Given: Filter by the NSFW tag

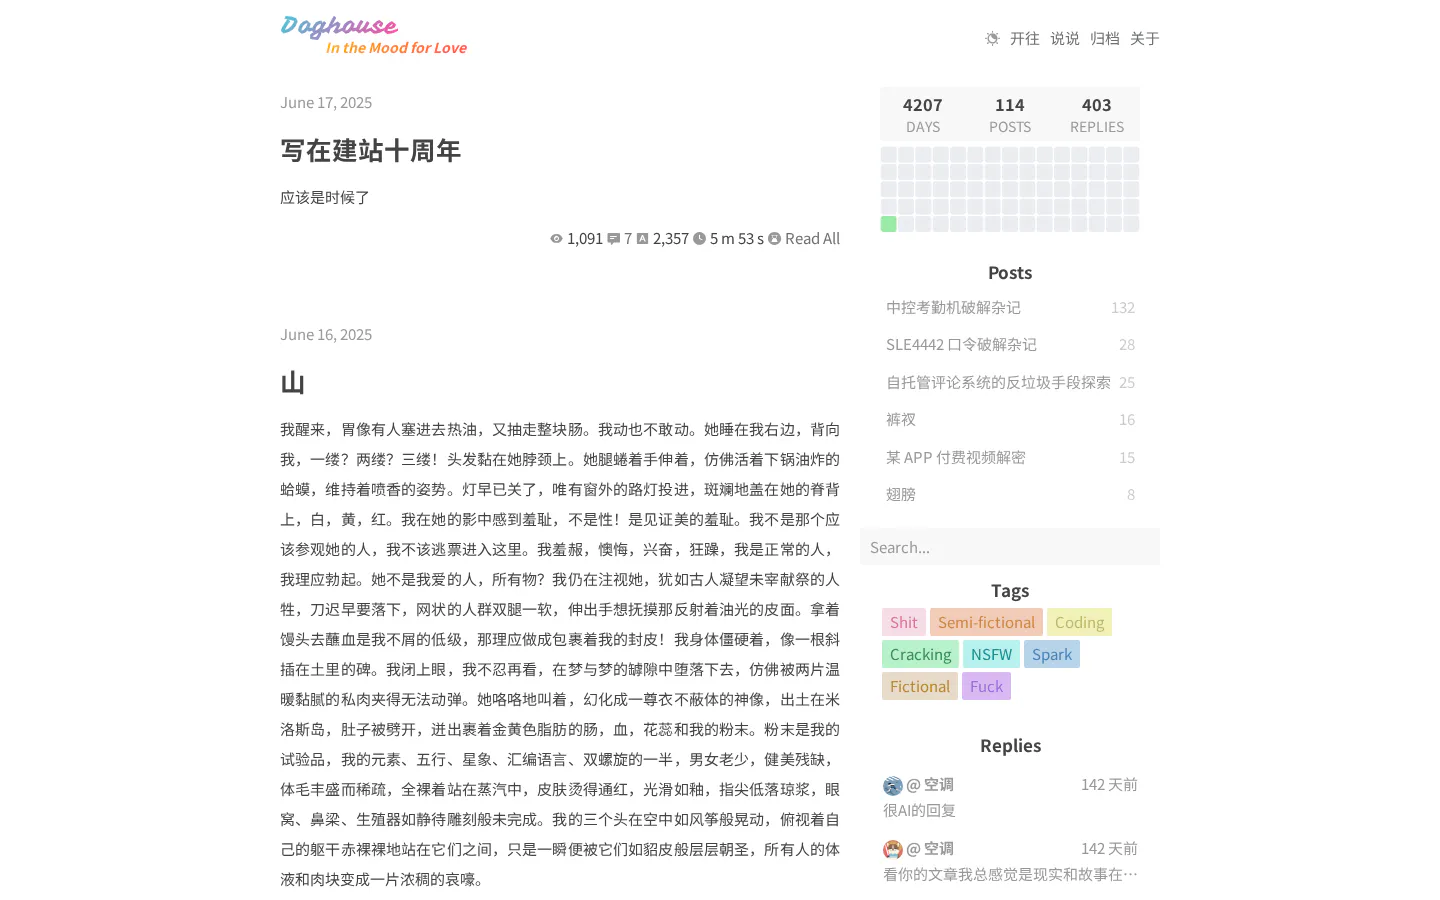Looking at the screenshot, I should tap(991, 654).
